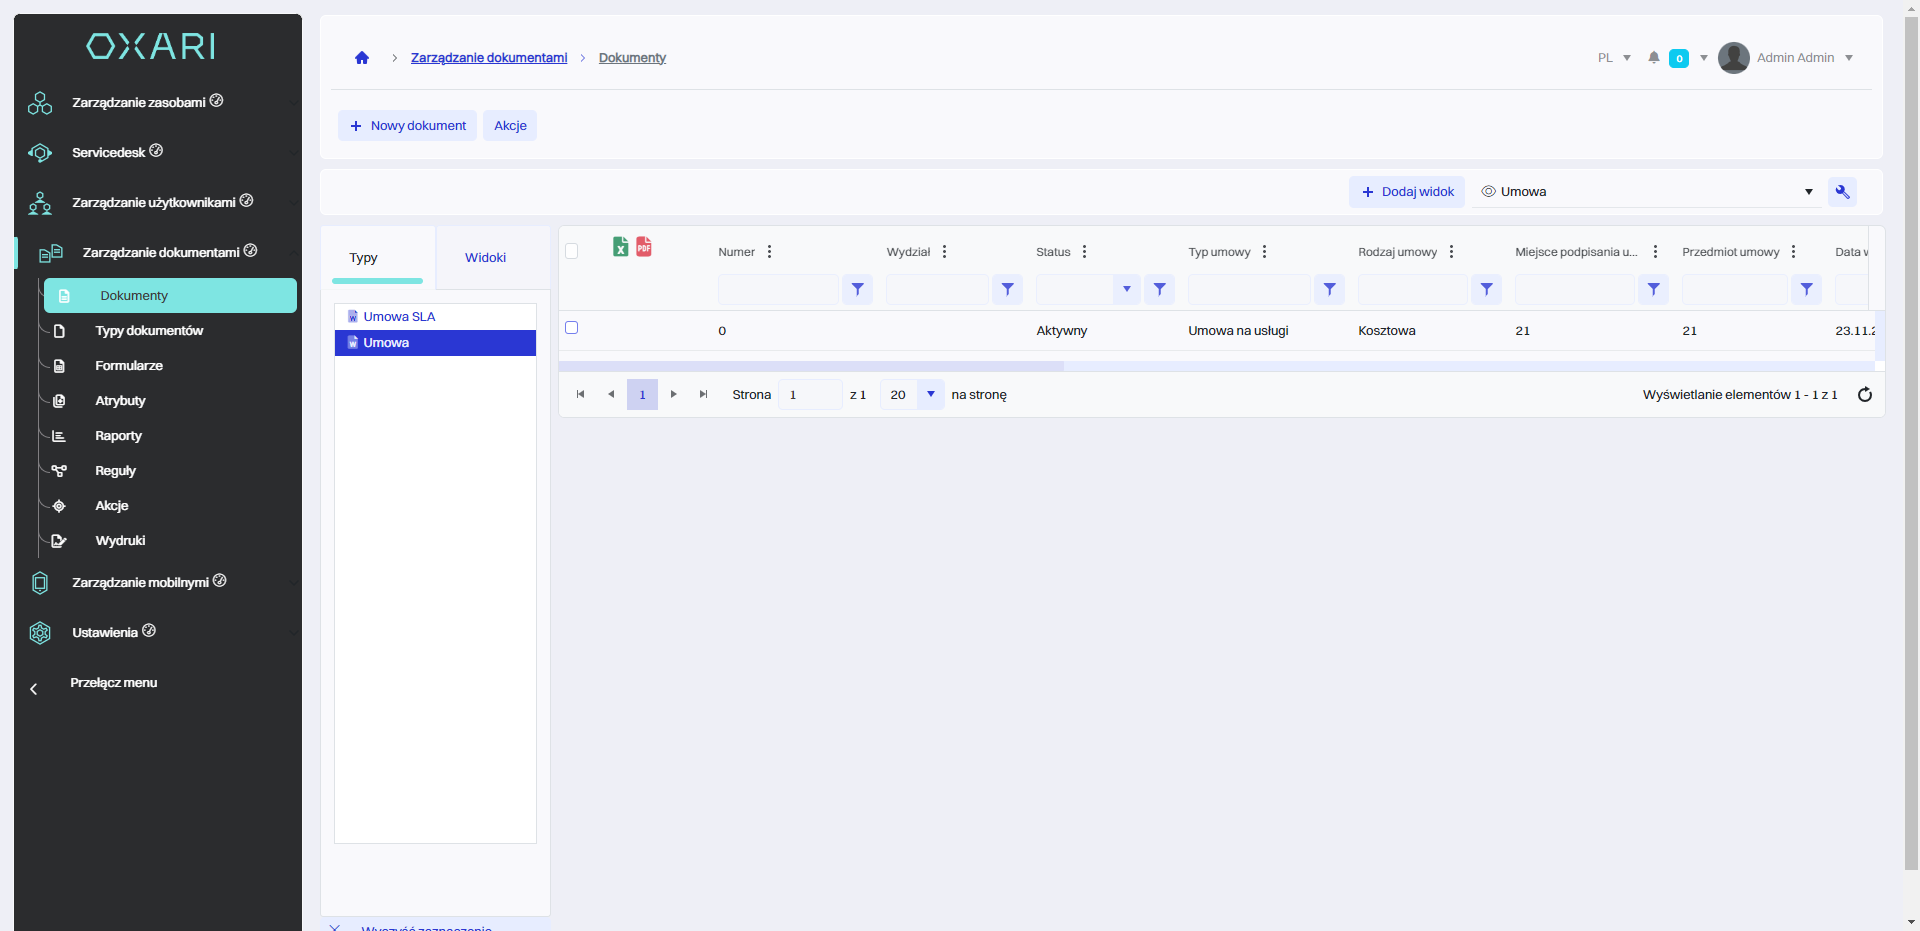Open Typy dokumentów in sidebar
1920x931 pixels.
click(149, 331)
